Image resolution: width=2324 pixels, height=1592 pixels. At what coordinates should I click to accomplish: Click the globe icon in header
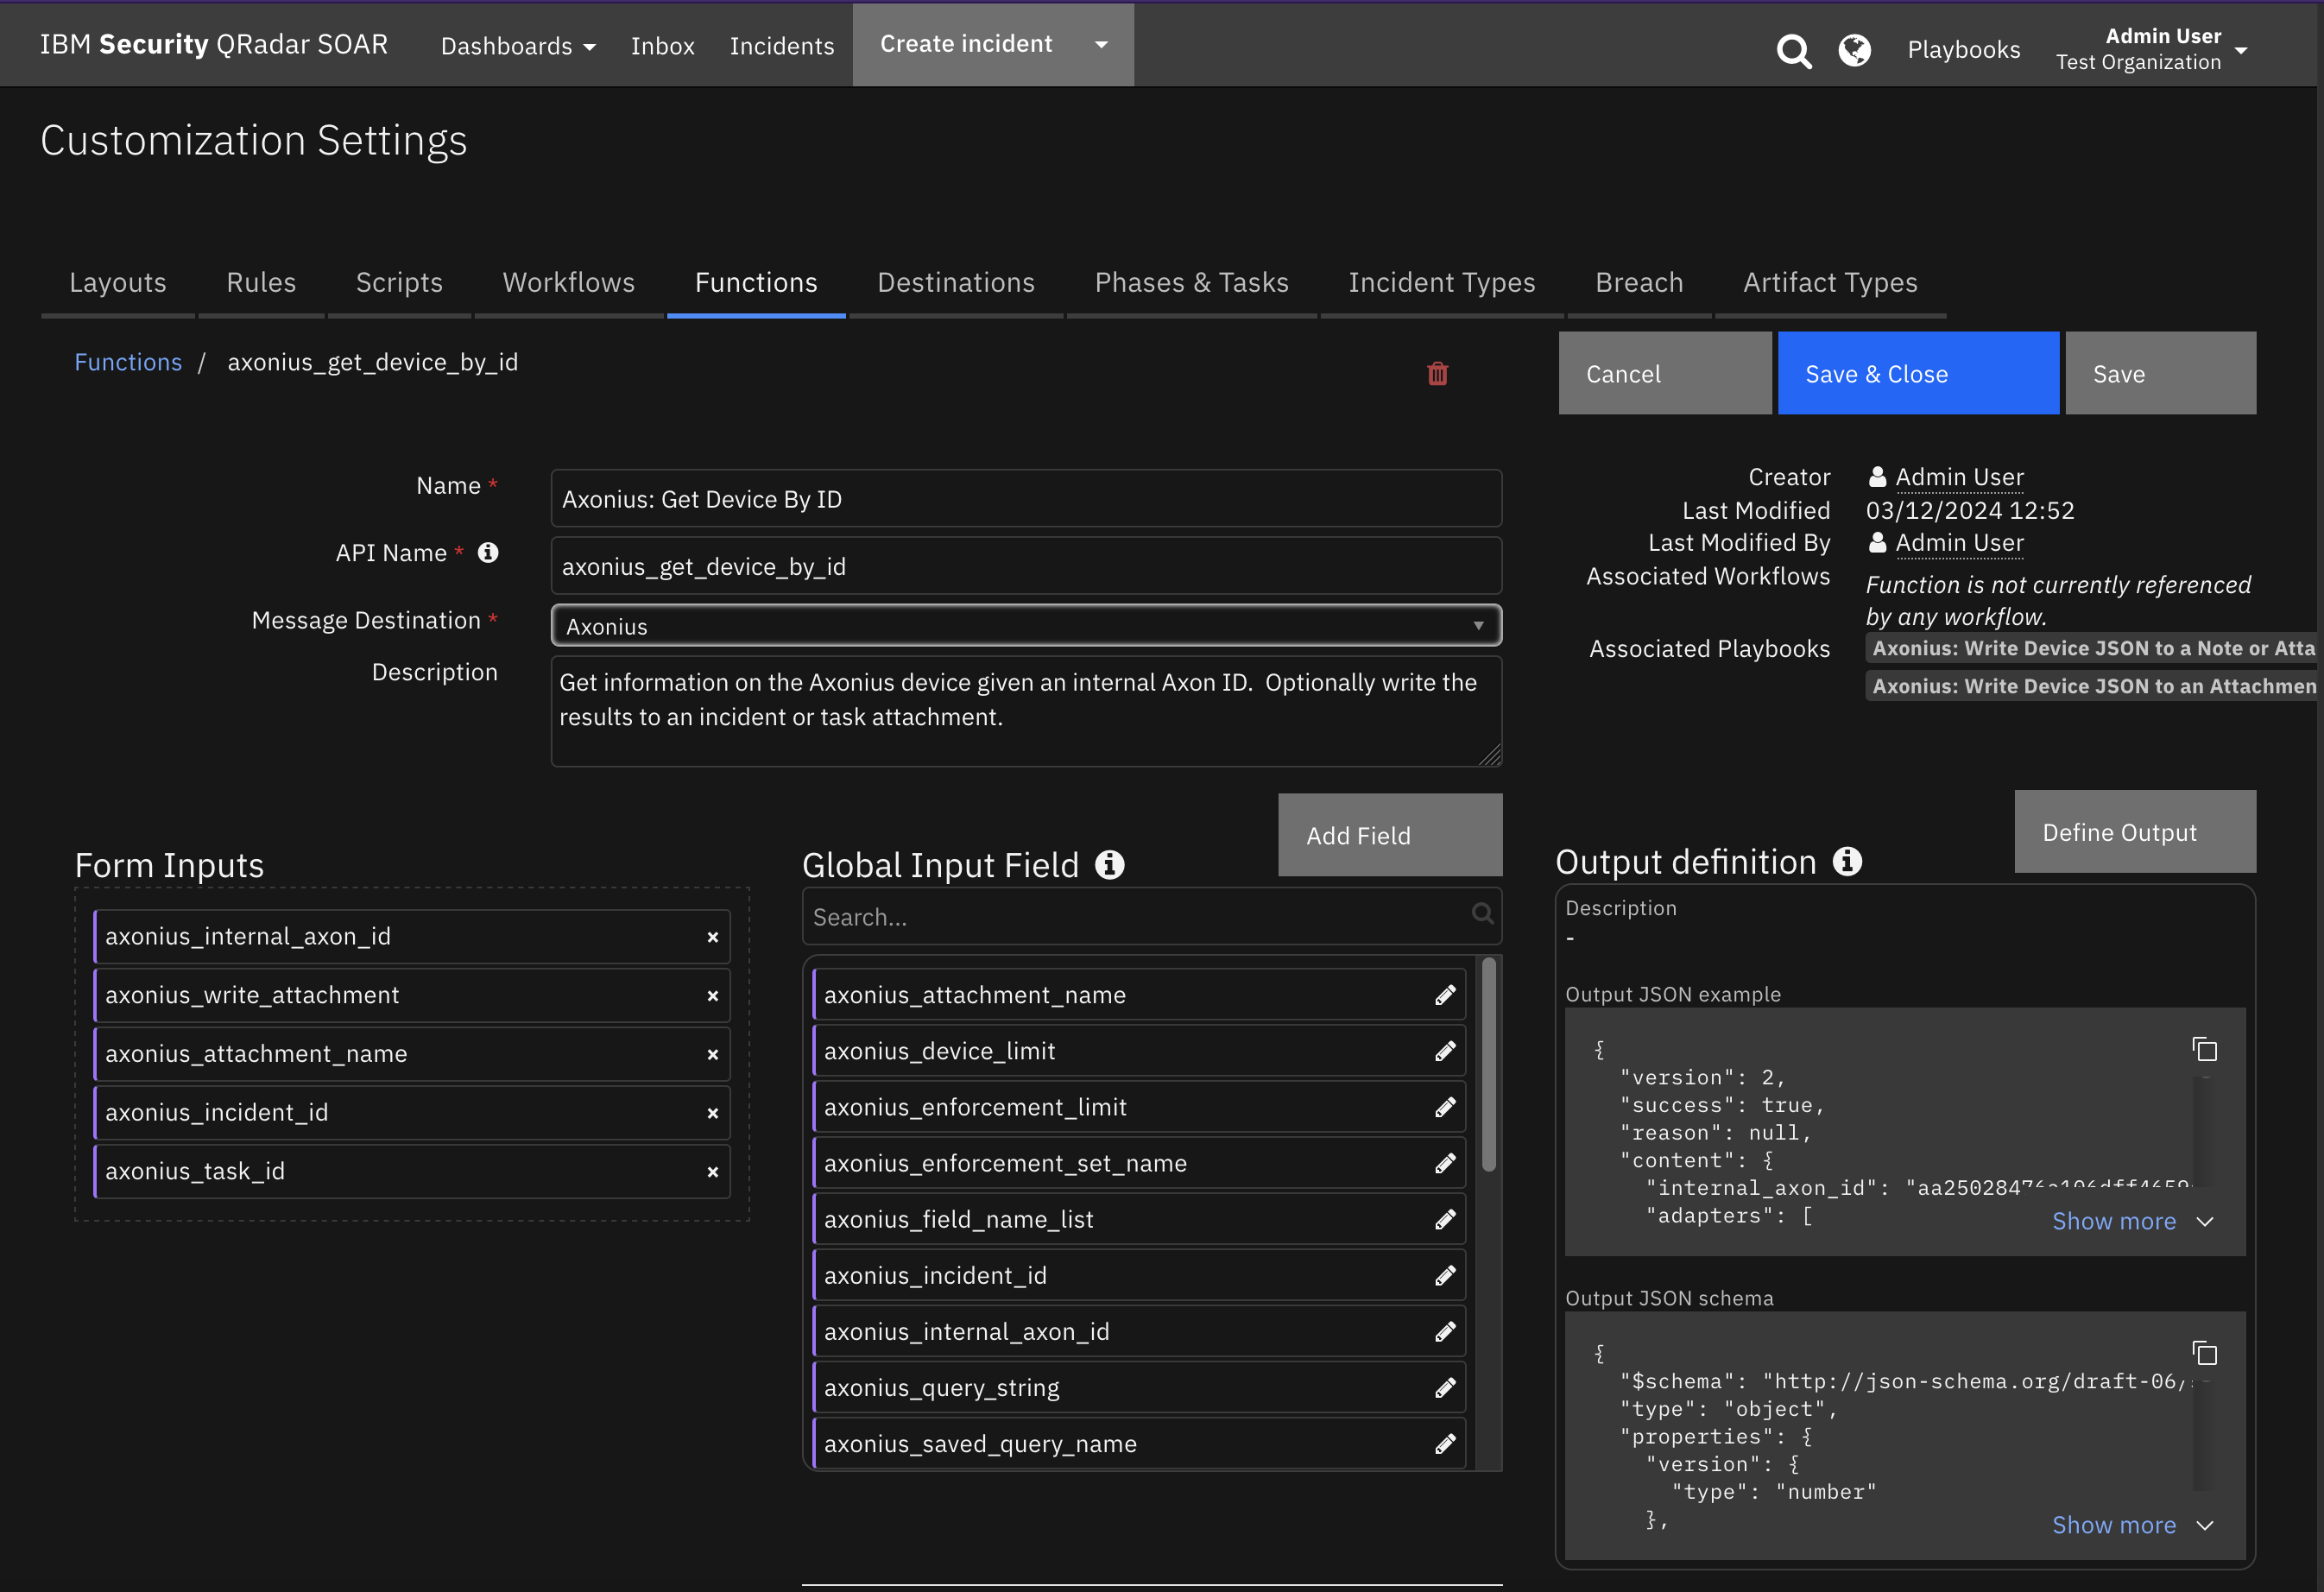(x=1854, y=49)
